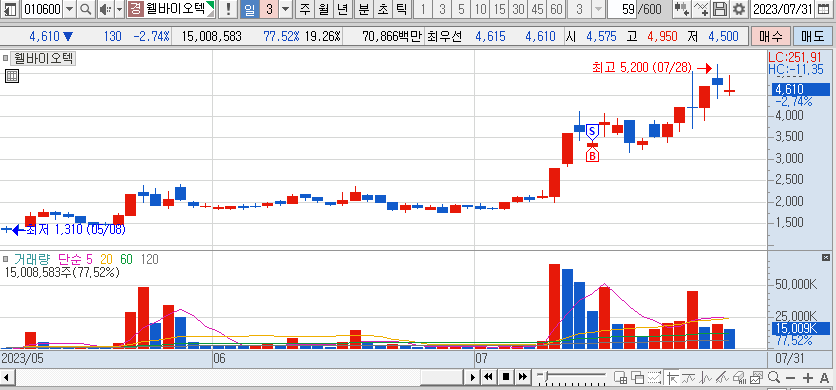Click the magnifier zoom icon in bottom toolbar
The width and height of the screenshot is (836, 390).
click(x=774, y=378)
